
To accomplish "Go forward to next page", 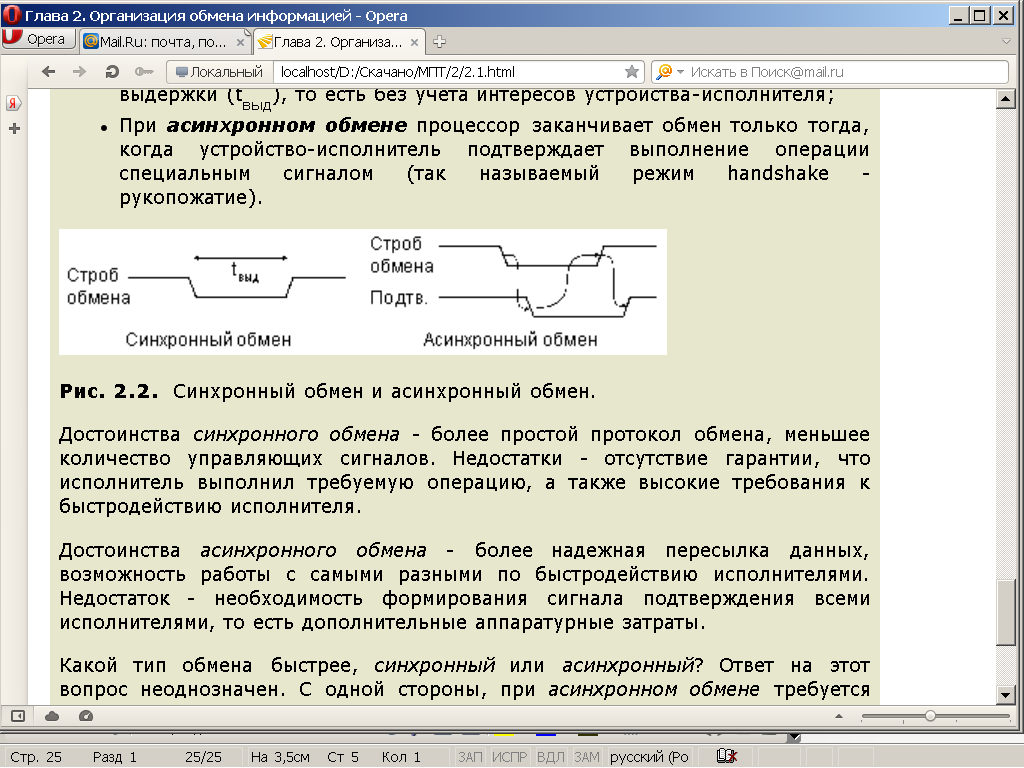I will click(x=79, y=72).
